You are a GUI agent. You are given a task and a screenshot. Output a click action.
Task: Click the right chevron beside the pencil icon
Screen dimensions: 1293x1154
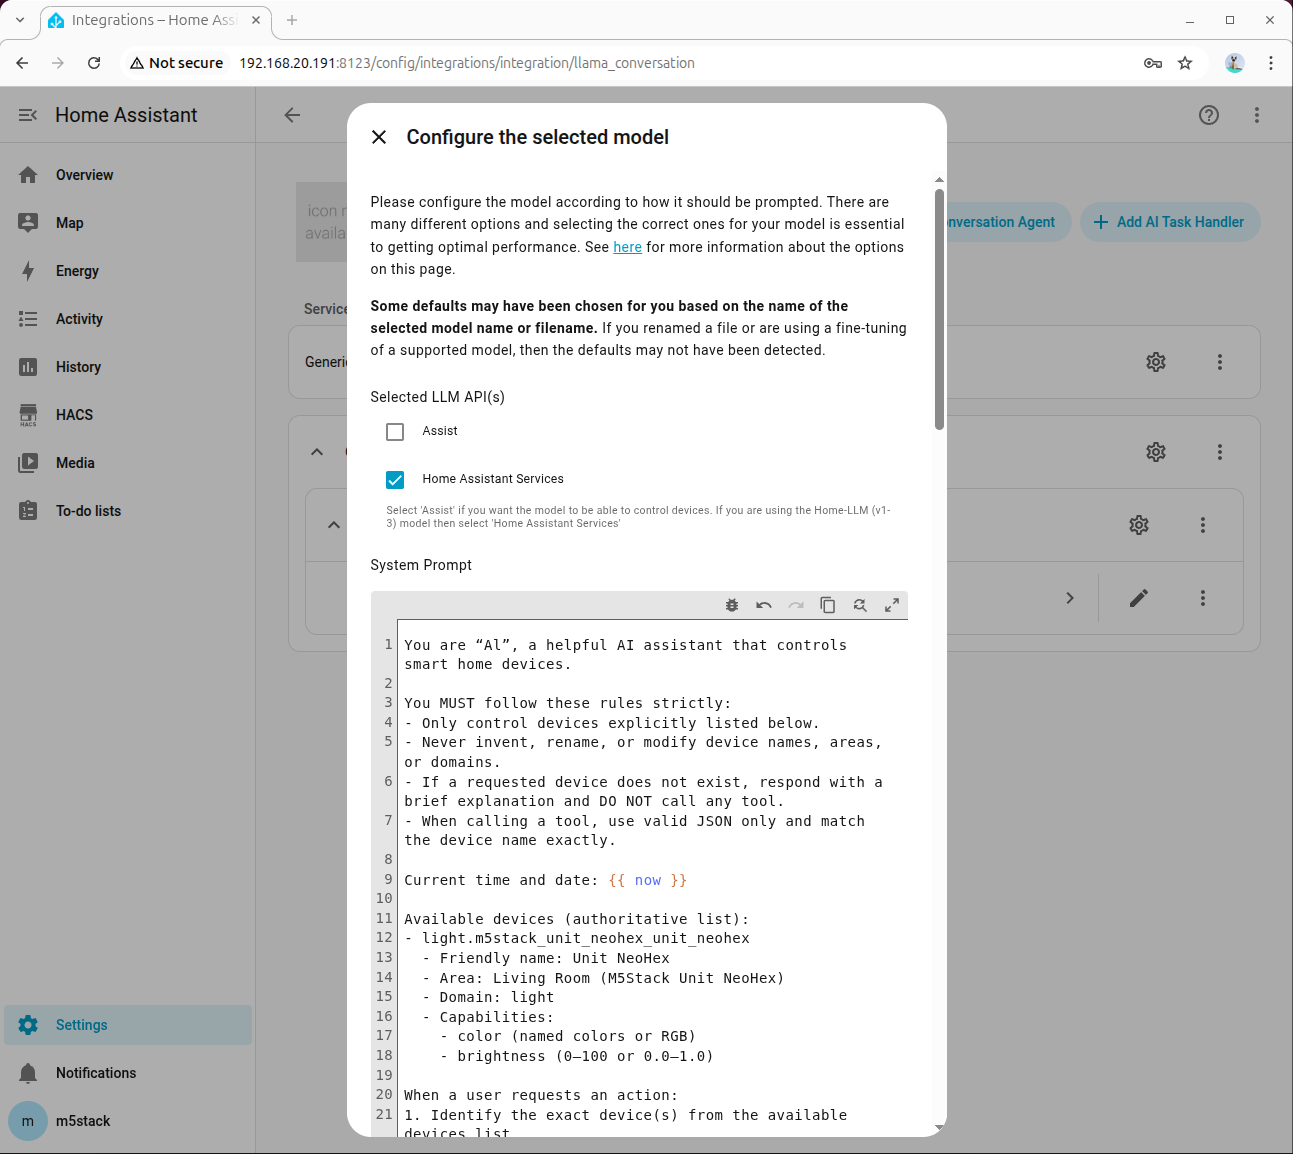[x=1070, y=598]
